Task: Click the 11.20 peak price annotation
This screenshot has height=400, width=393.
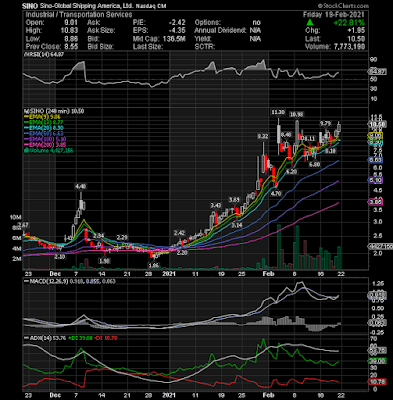Action: [x=278, y=112]
